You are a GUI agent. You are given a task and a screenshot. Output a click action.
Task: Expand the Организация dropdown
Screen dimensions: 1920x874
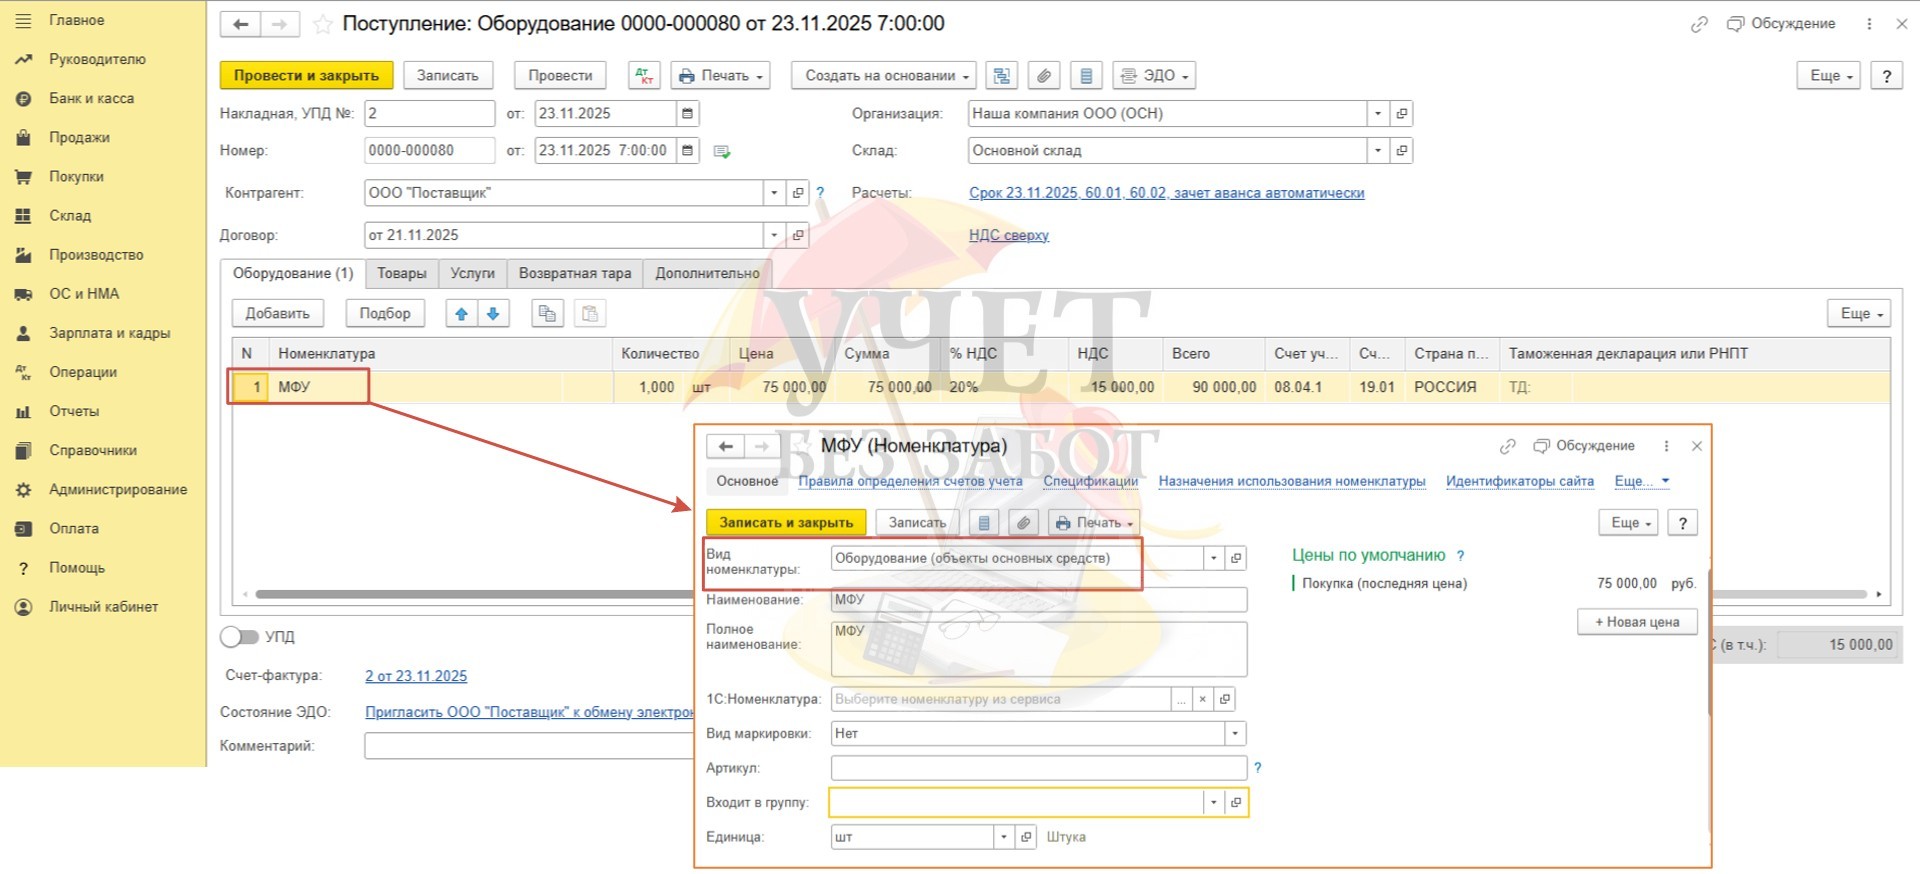1378,114
